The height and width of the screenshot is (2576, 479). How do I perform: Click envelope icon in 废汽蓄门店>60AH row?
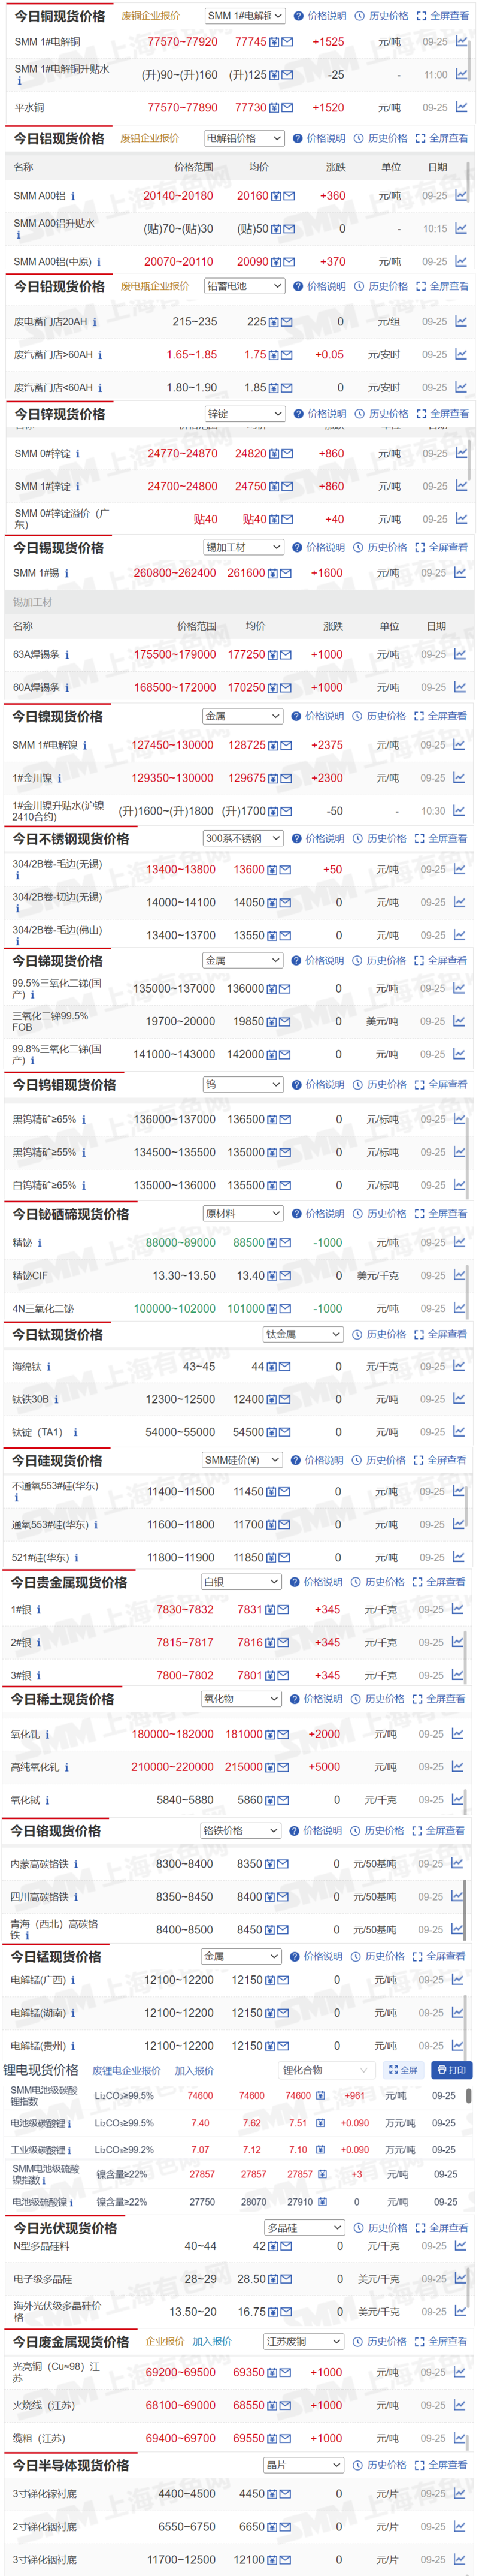pos(286,355)
